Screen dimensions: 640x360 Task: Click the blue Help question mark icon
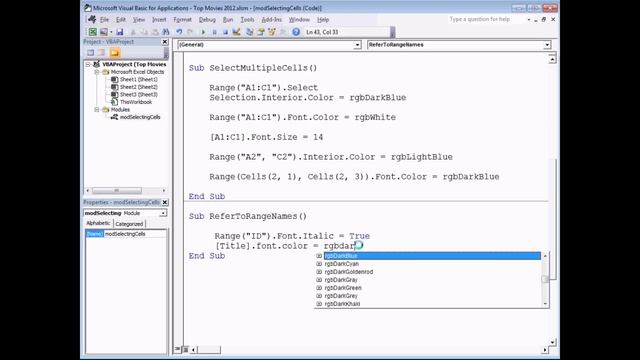coord(296,32)
